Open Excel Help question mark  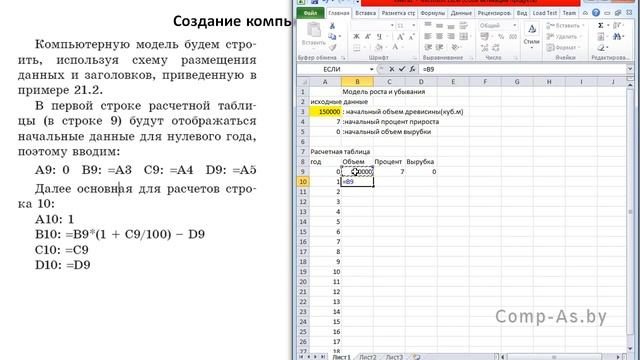tap(596, 13)
